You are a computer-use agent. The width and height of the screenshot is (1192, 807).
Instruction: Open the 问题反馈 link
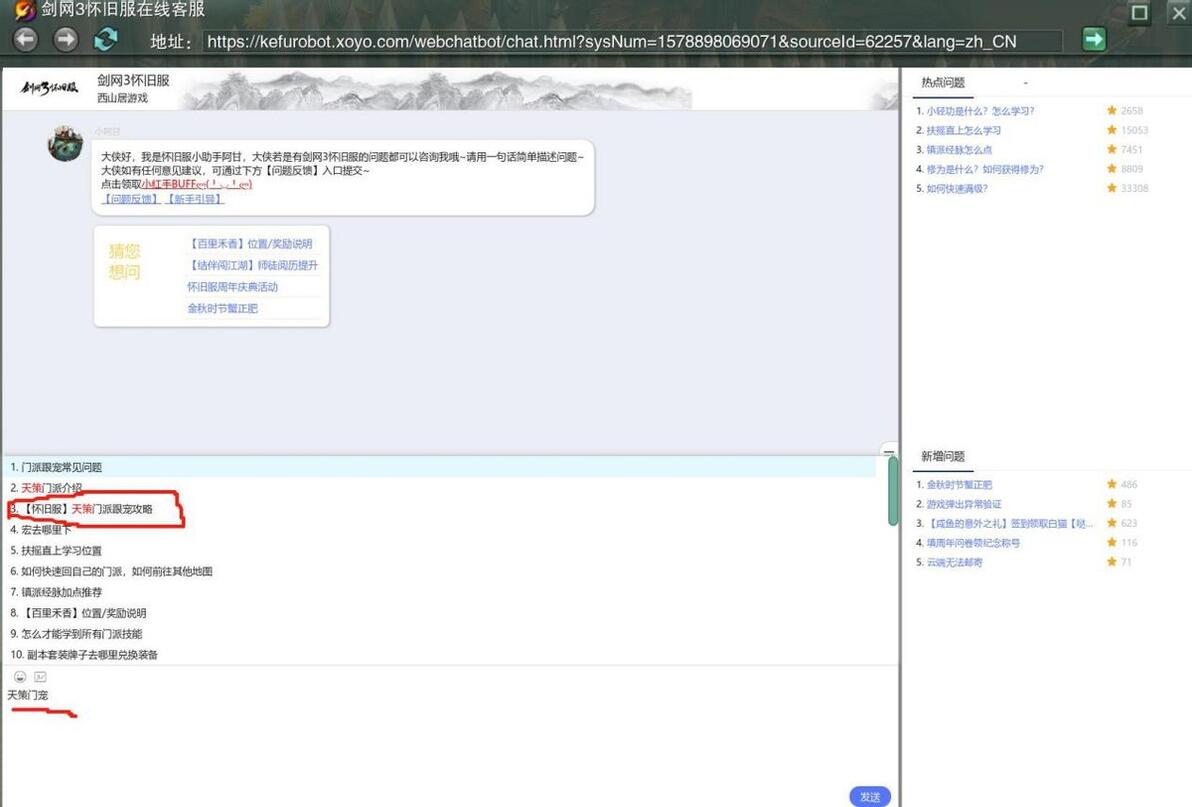coord(131,198)
